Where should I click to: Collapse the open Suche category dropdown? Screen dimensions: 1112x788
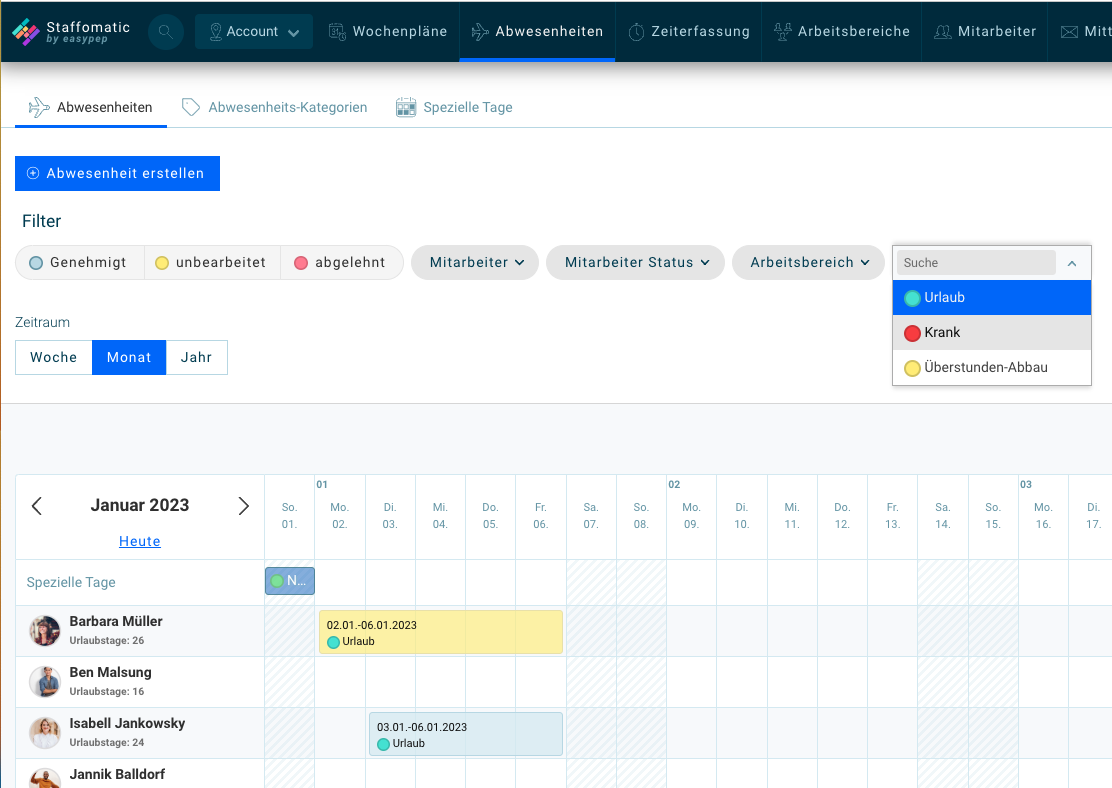[1072, 262]
